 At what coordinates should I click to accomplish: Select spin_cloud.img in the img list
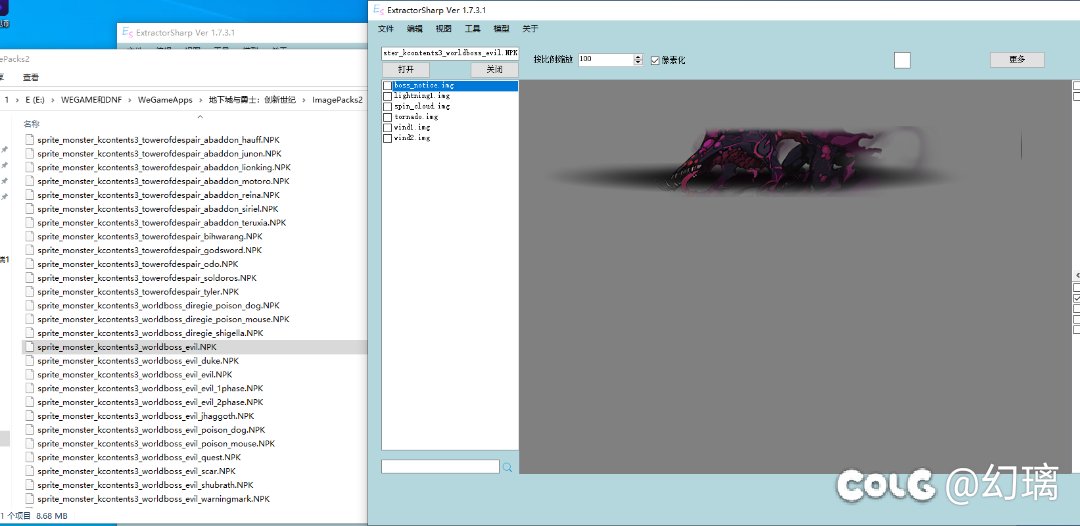pyautogui.click(x=422, y=107)
